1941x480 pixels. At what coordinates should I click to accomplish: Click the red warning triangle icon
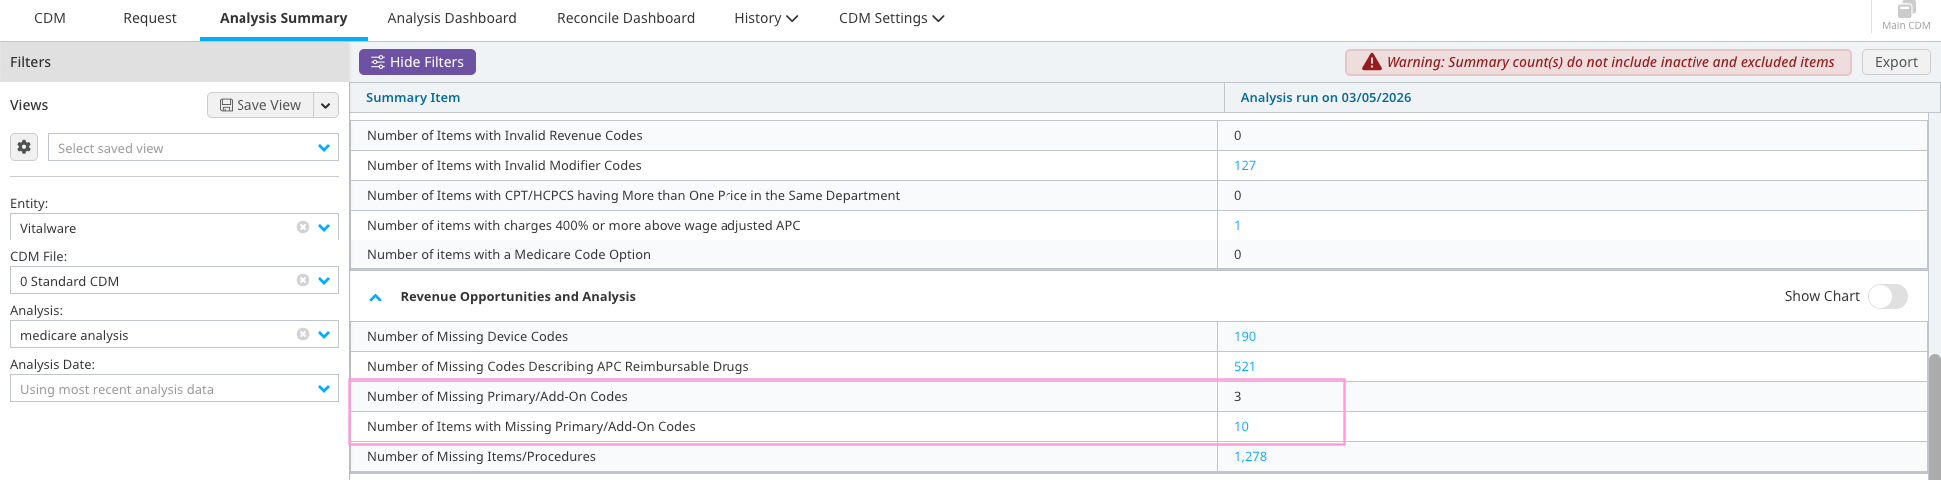click(x=1372, y=62)
